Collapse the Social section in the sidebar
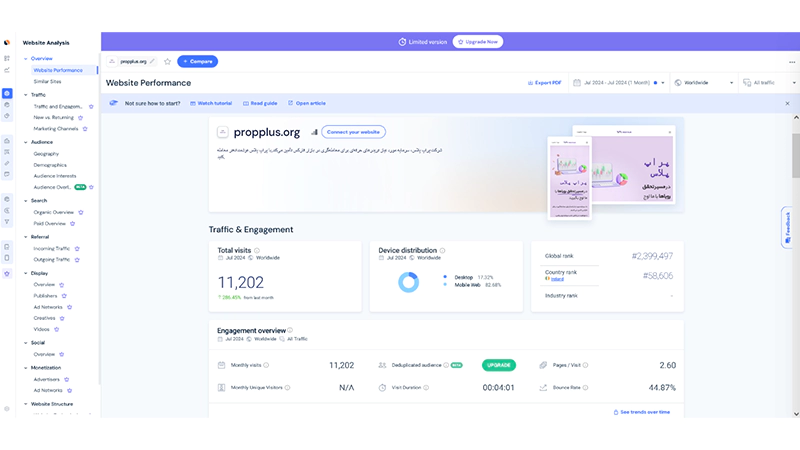Viewport: 800px width, 450px height. [26, 343]
